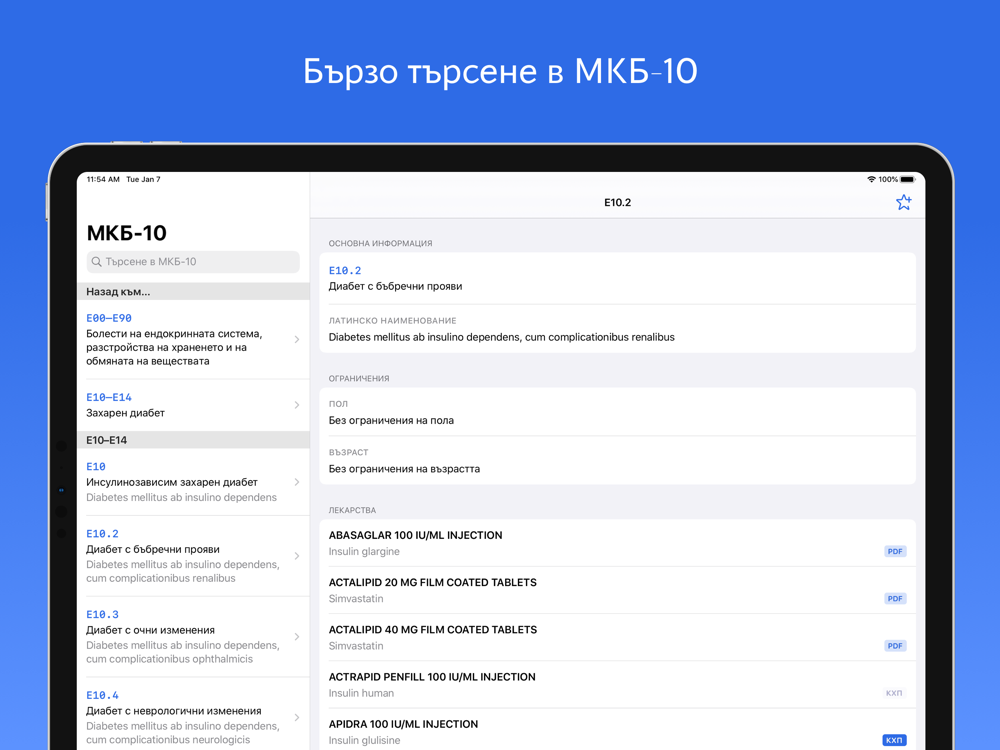1000x750 pixels.
Task: Open ACTRAPID PENFILL 100 IU/ML INJECTION entry
Action: coord(617,685)
